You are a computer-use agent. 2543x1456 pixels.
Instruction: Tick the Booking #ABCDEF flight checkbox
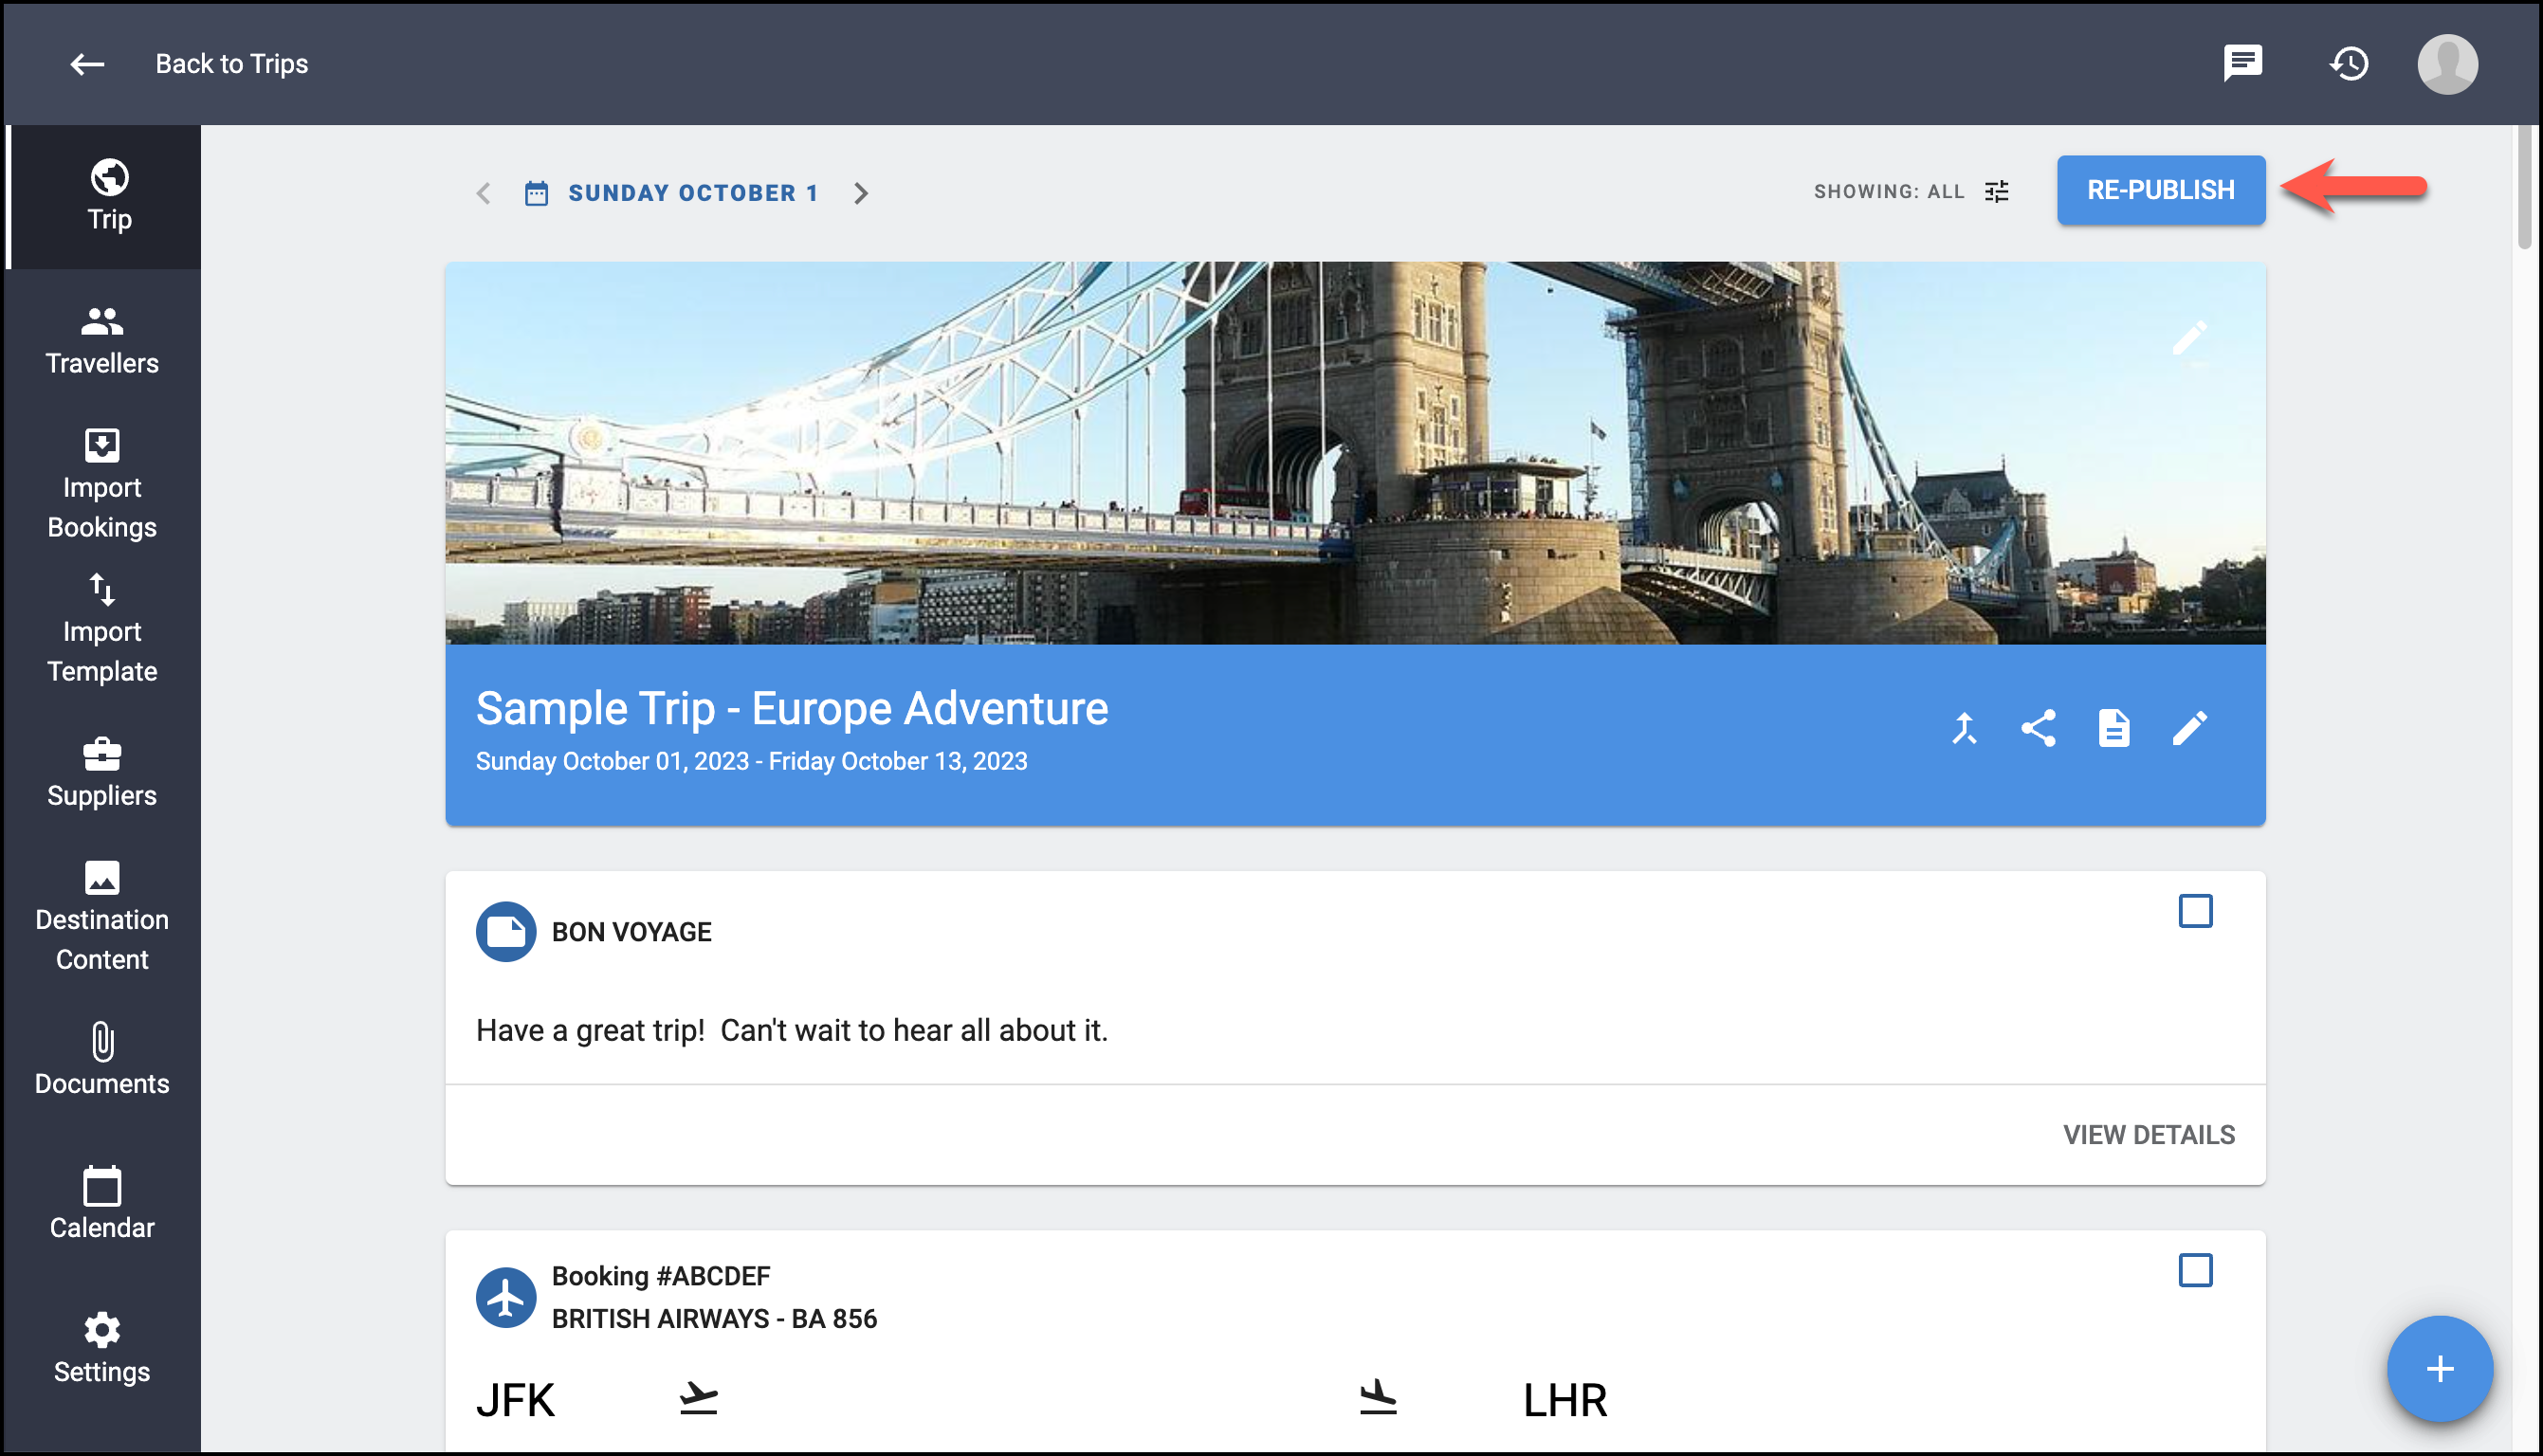tap(2195, 1270)
